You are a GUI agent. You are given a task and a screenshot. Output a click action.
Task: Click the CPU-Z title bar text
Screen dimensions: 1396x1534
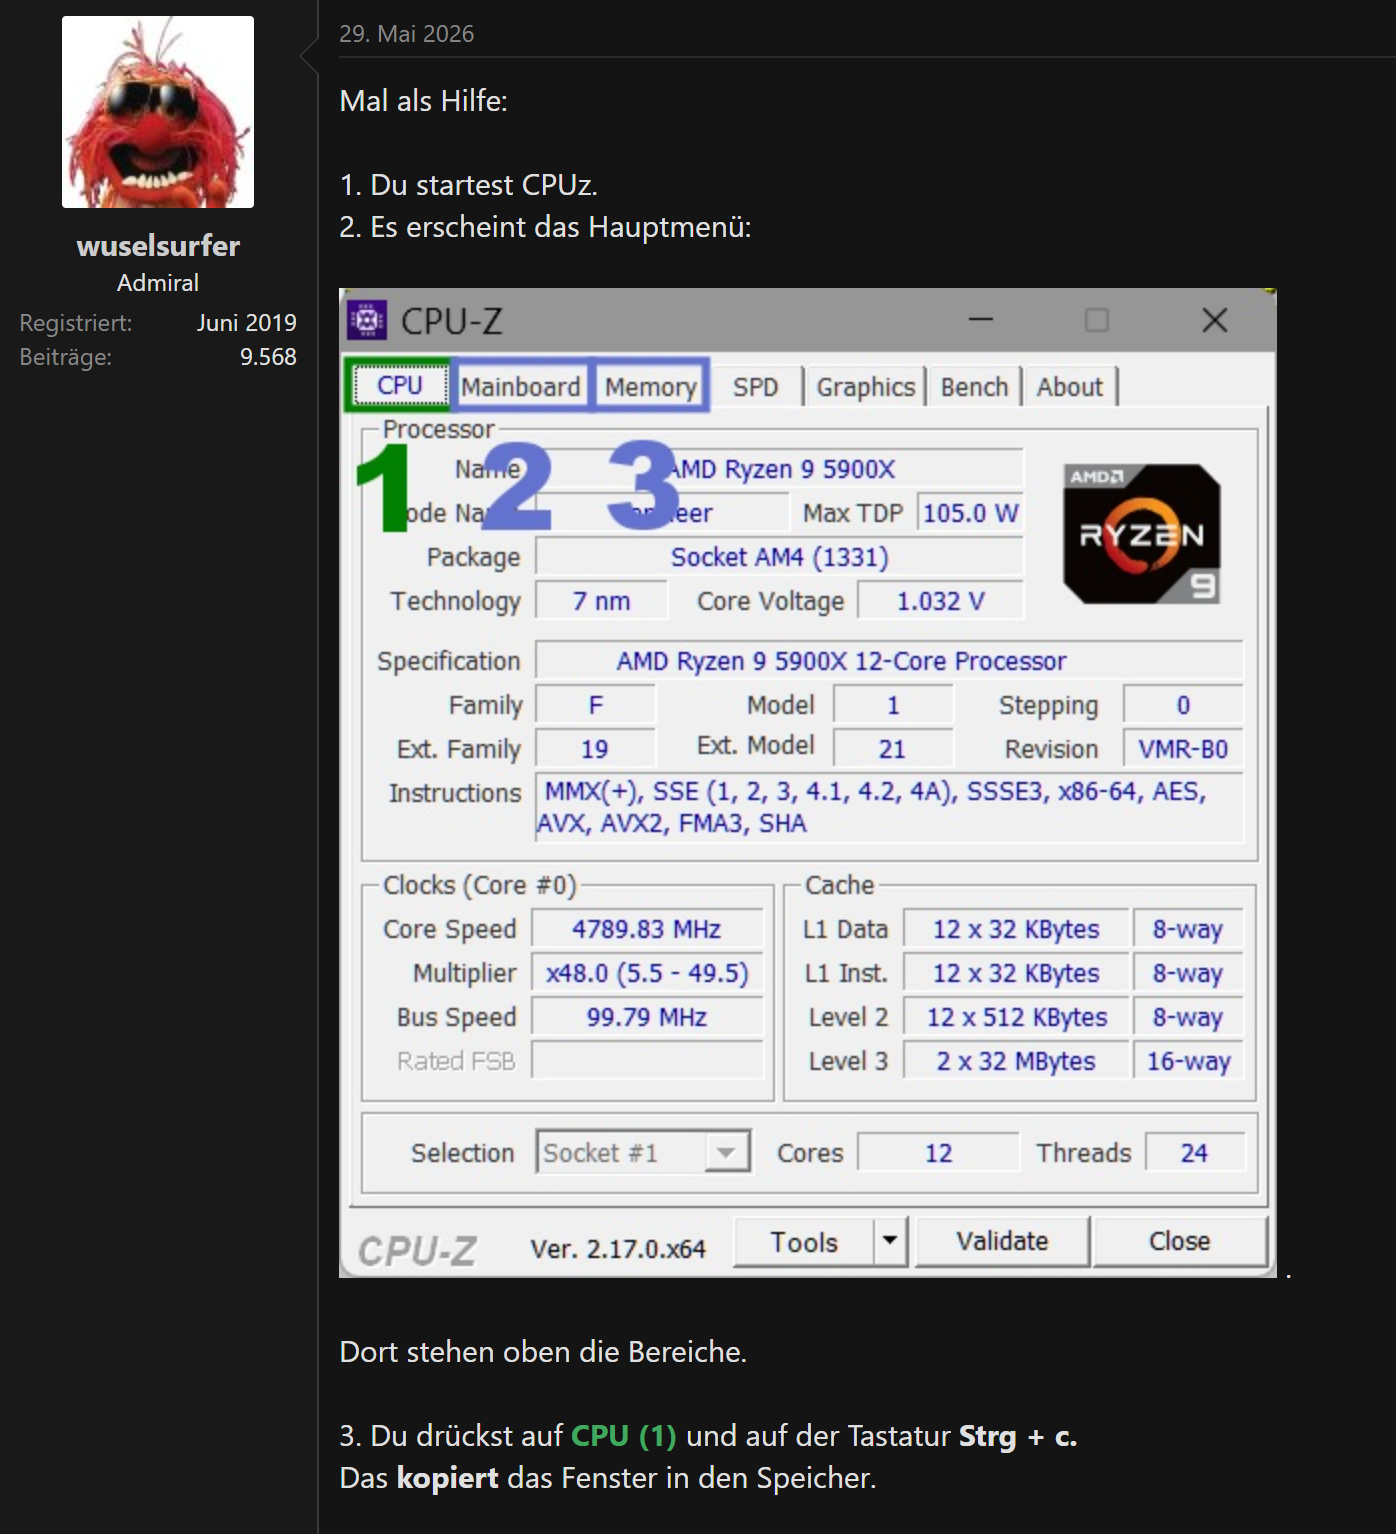tap(452, 321)
